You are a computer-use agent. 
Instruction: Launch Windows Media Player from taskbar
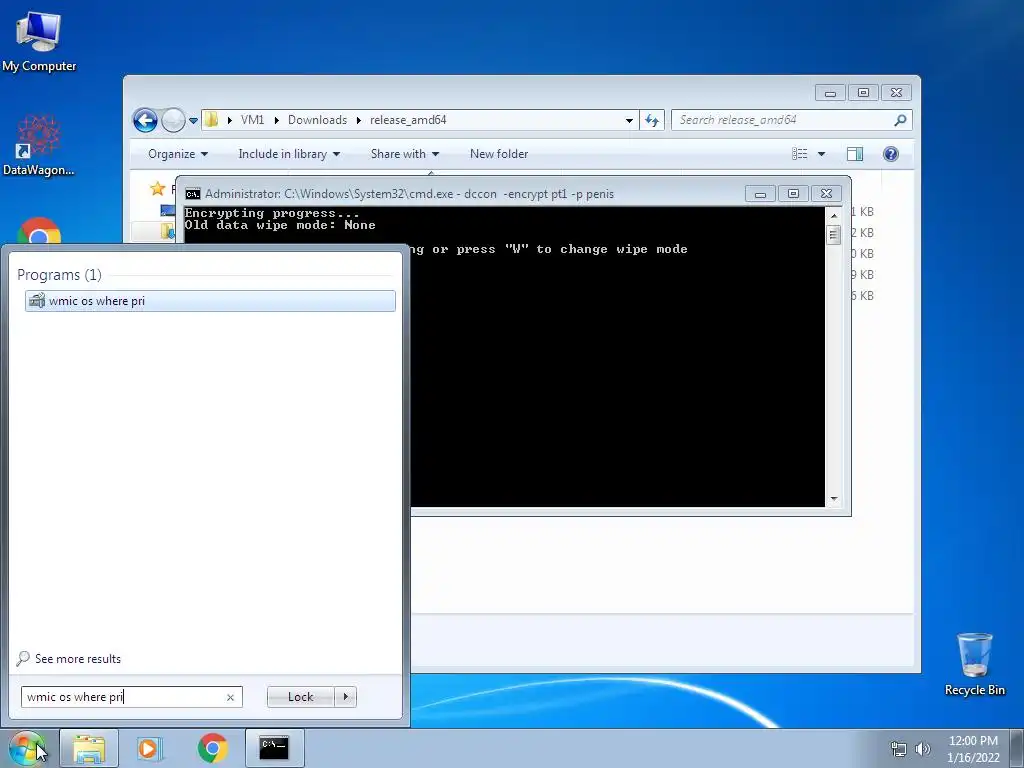pos(150,748)
